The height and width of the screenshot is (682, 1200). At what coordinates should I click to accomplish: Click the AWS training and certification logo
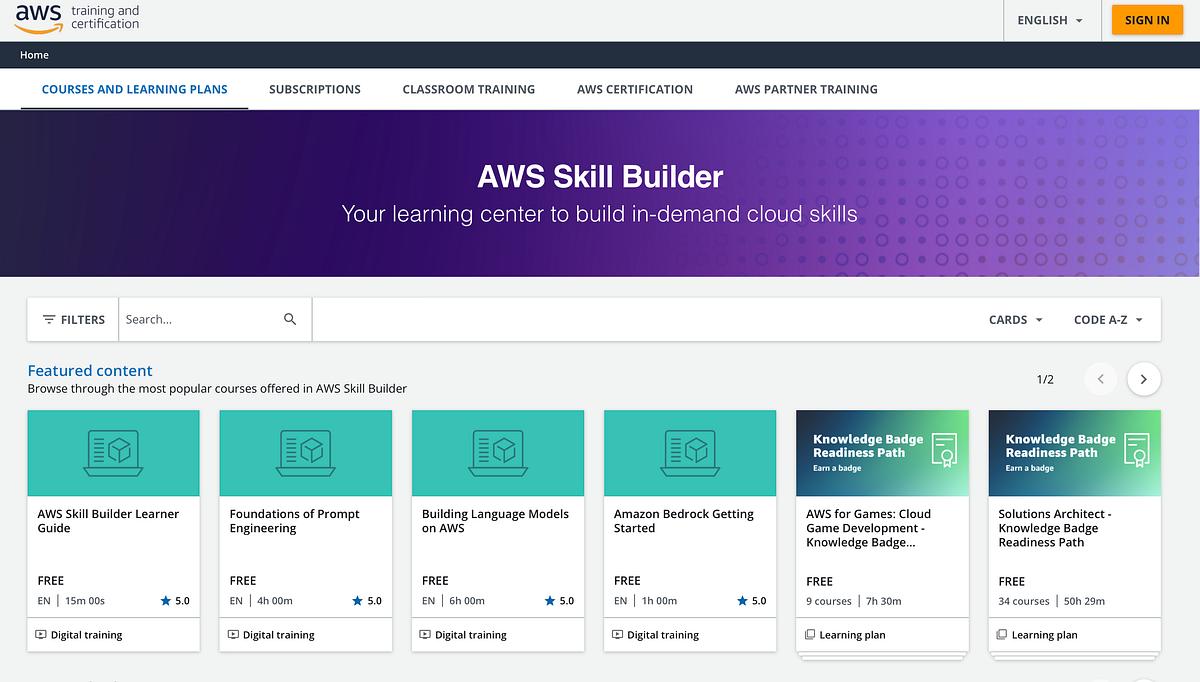(77, 18)
